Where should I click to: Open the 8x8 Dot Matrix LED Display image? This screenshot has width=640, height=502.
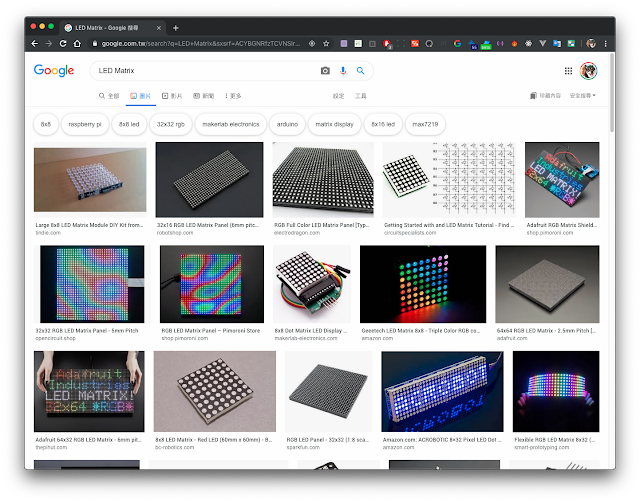click(x=312, y=284)
